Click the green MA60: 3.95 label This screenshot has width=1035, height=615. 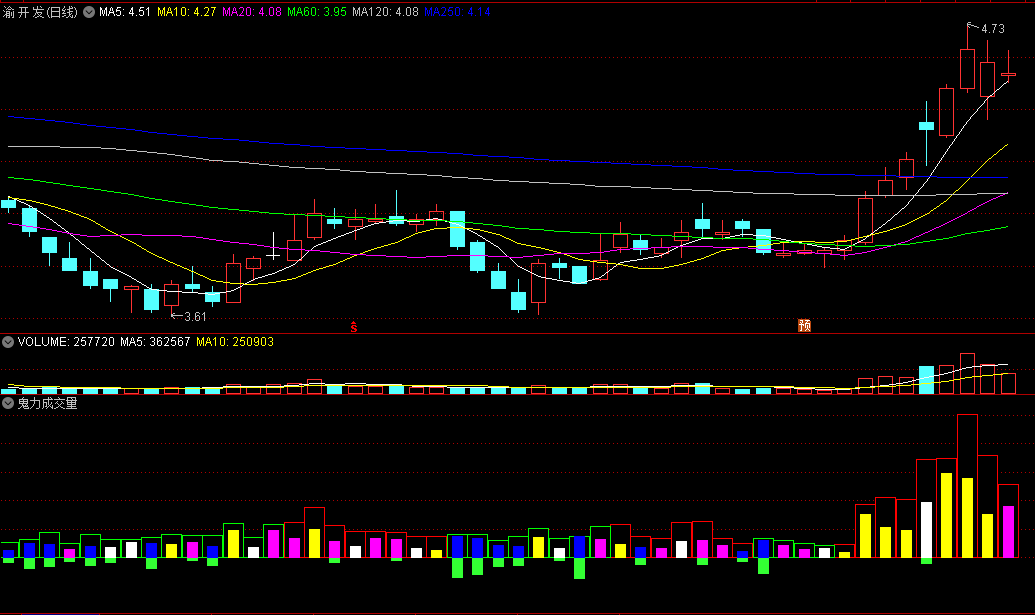coord(317,12)
